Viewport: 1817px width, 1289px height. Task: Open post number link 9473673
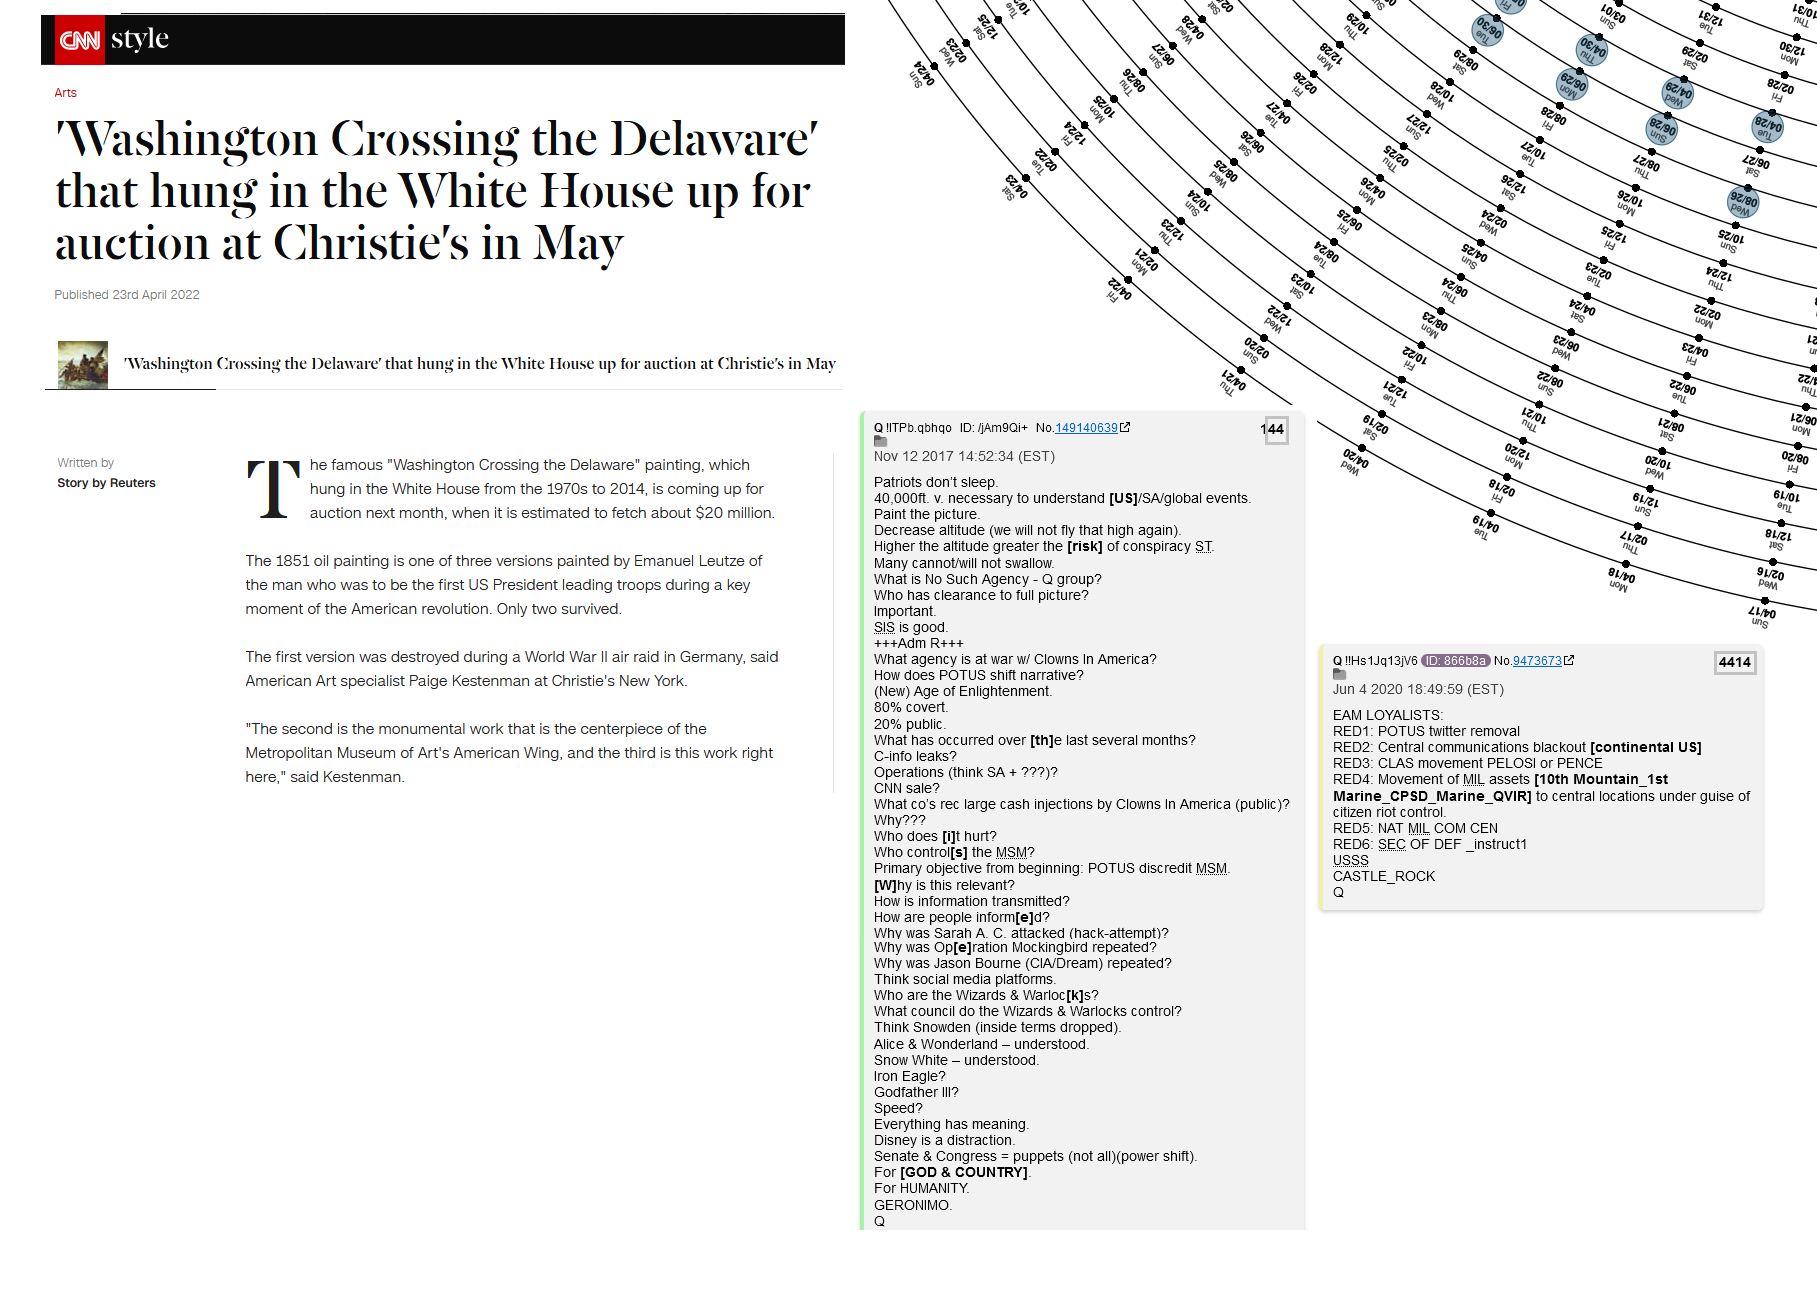(x=1537, y=661)
